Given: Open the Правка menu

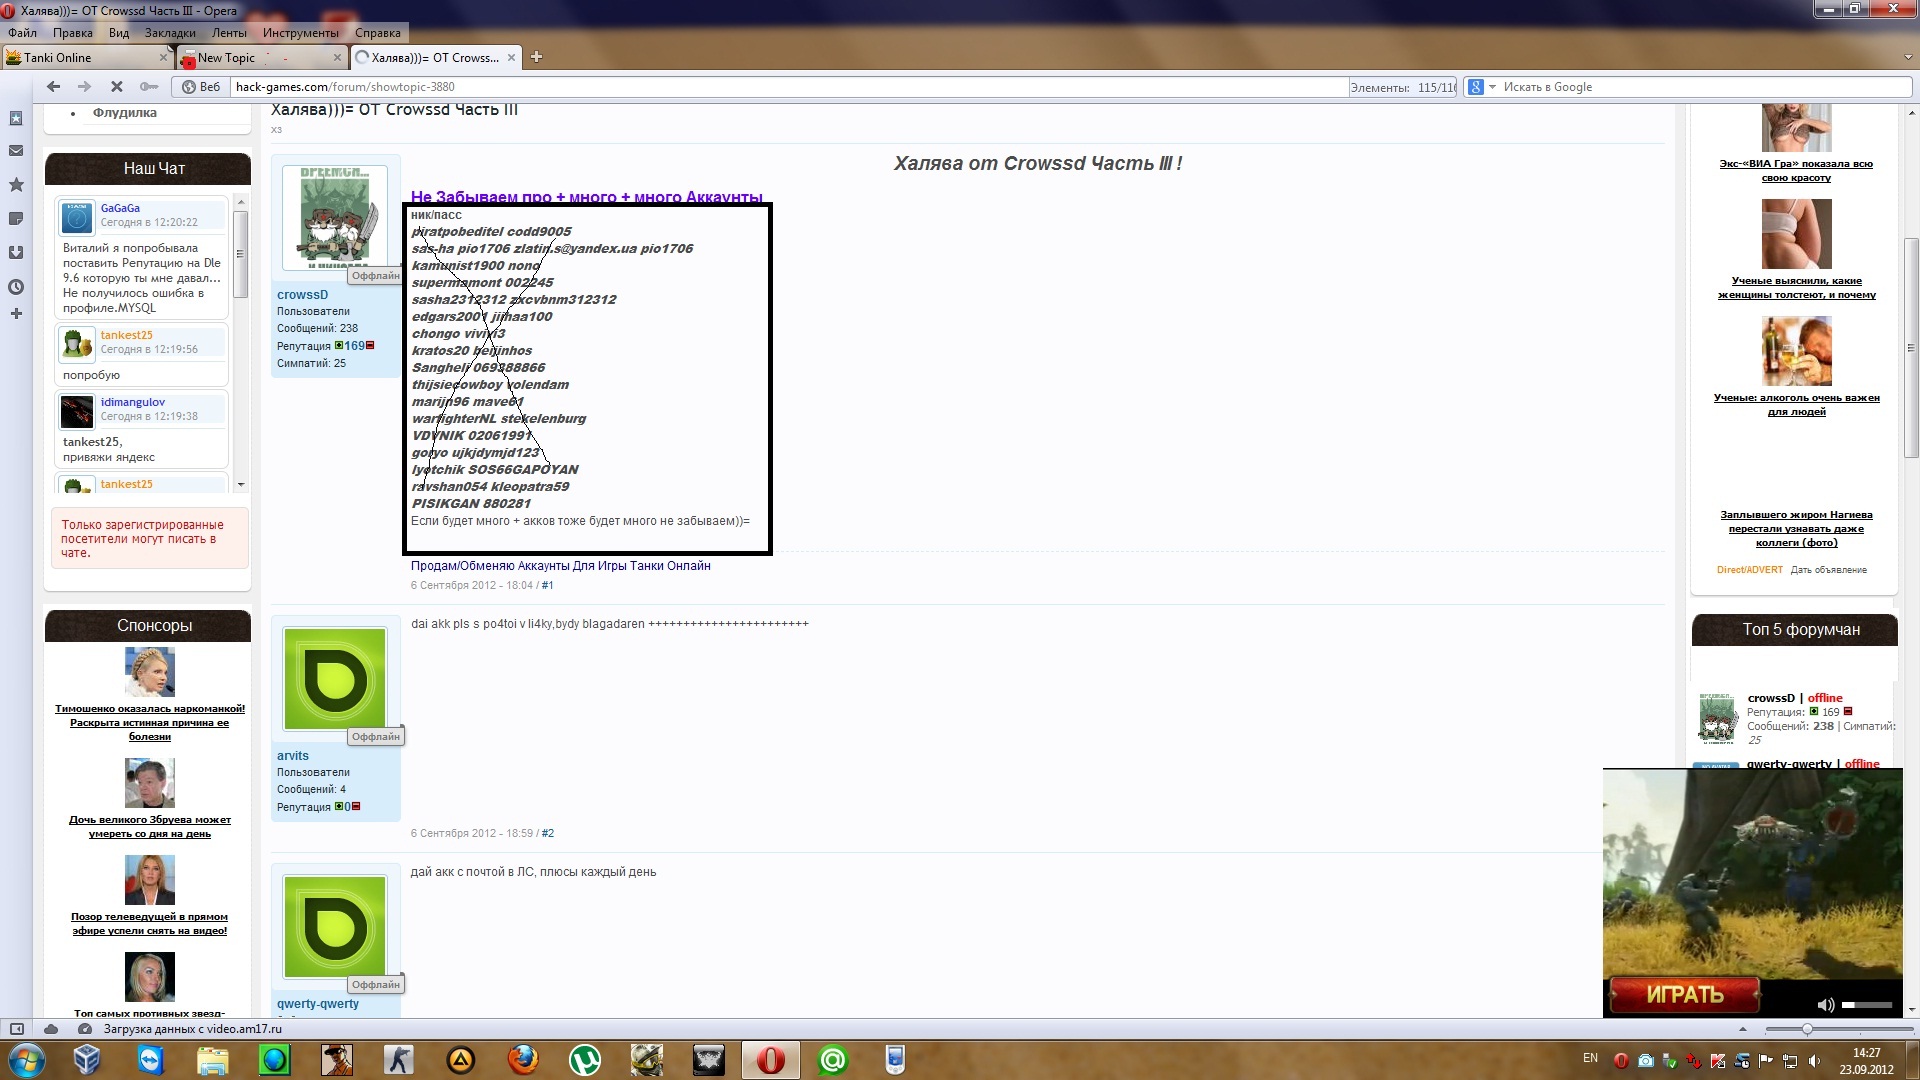Looking at the screenshot, I should click(x=73, y=32).
